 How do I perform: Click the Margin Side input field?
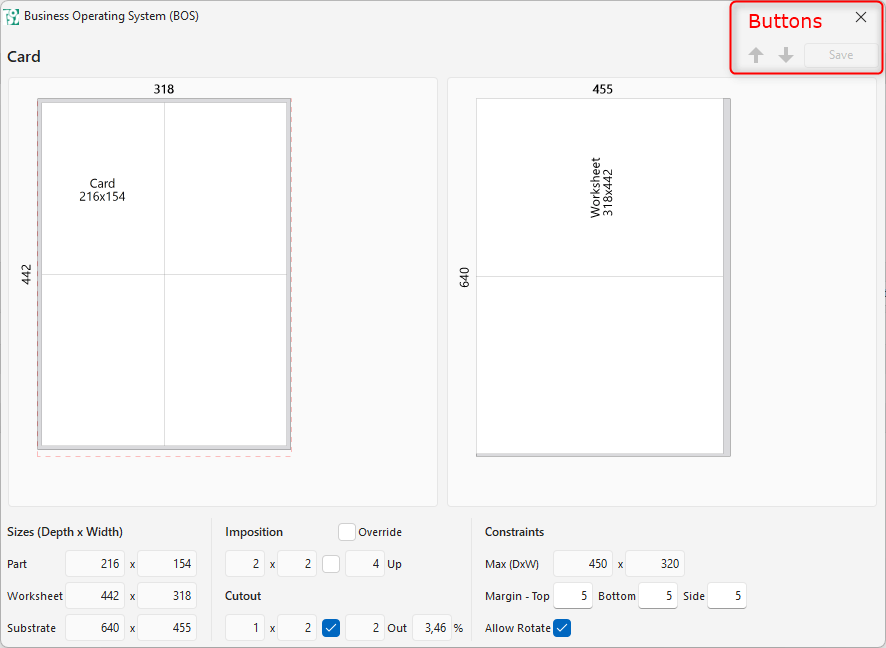click(727, 596)
